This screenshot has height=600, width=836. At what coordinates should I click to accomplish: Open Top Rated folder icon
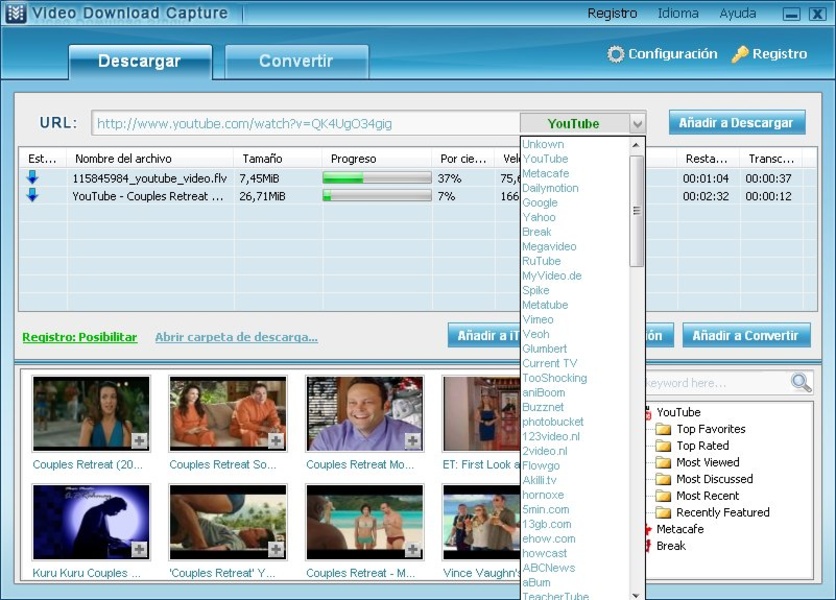(663, 446)
